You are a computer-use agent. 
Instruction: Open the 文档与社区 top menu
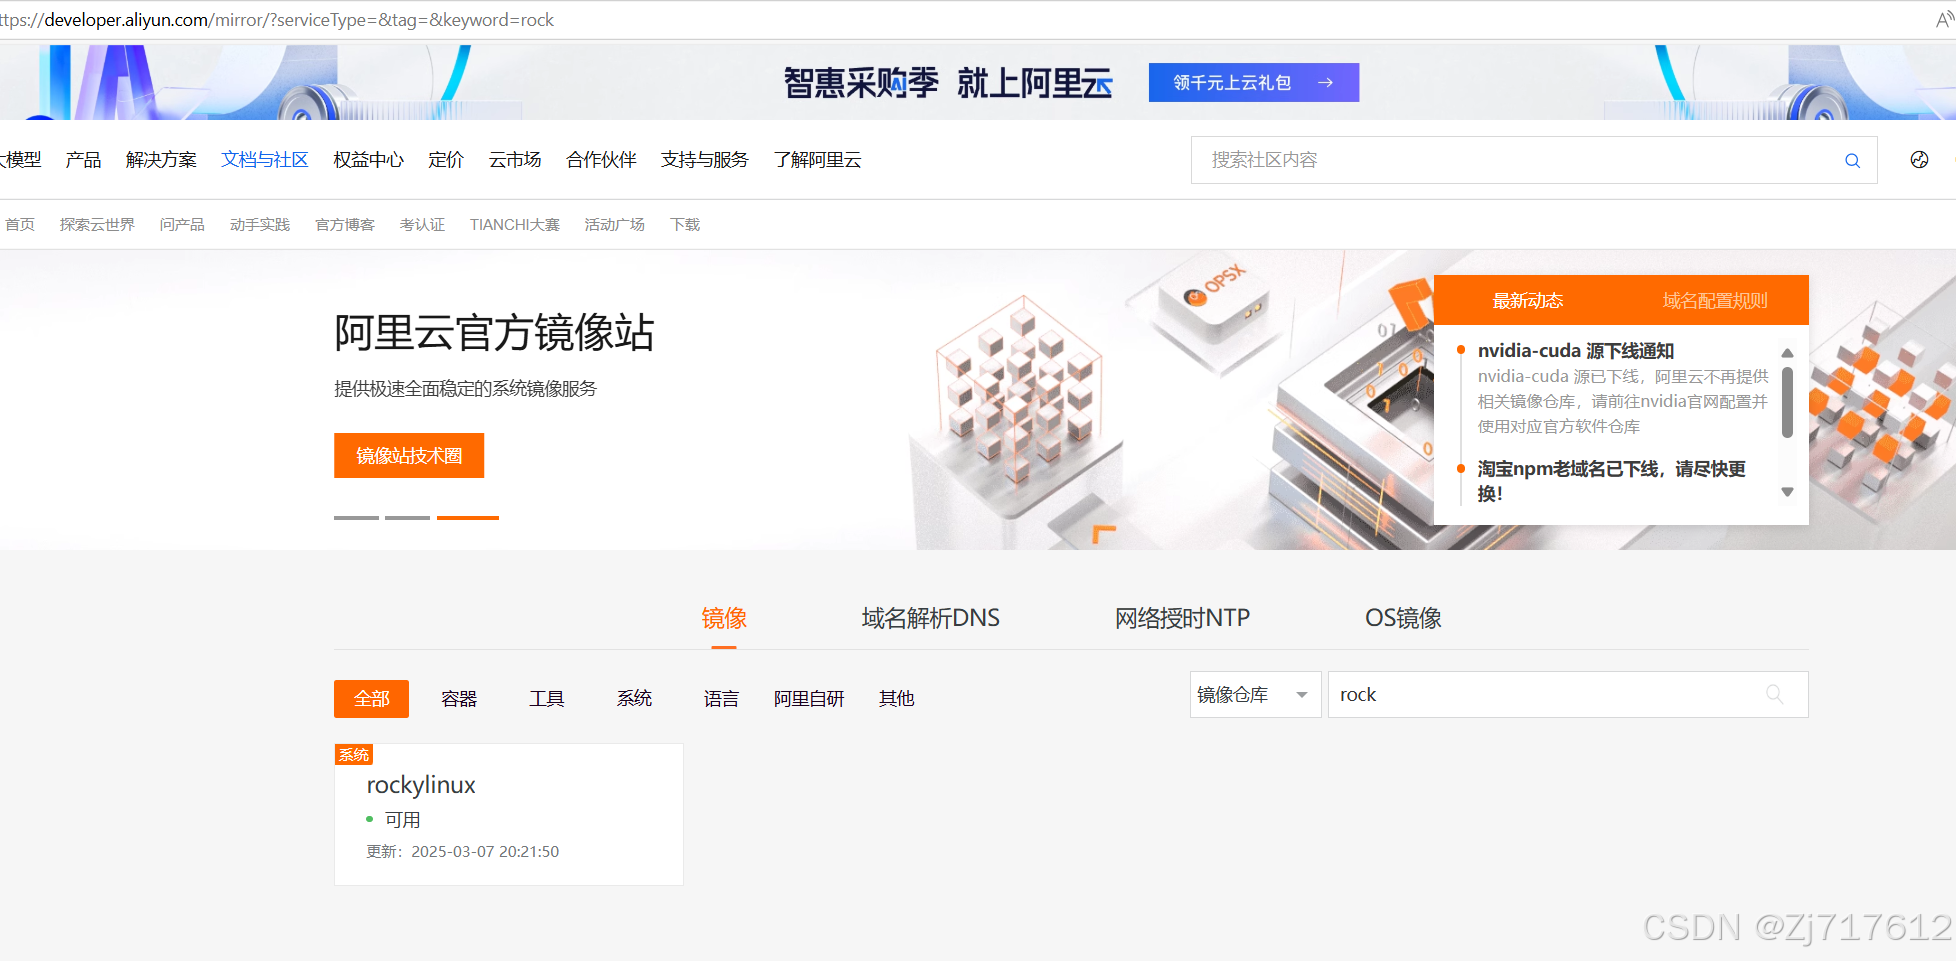[265, 160]
